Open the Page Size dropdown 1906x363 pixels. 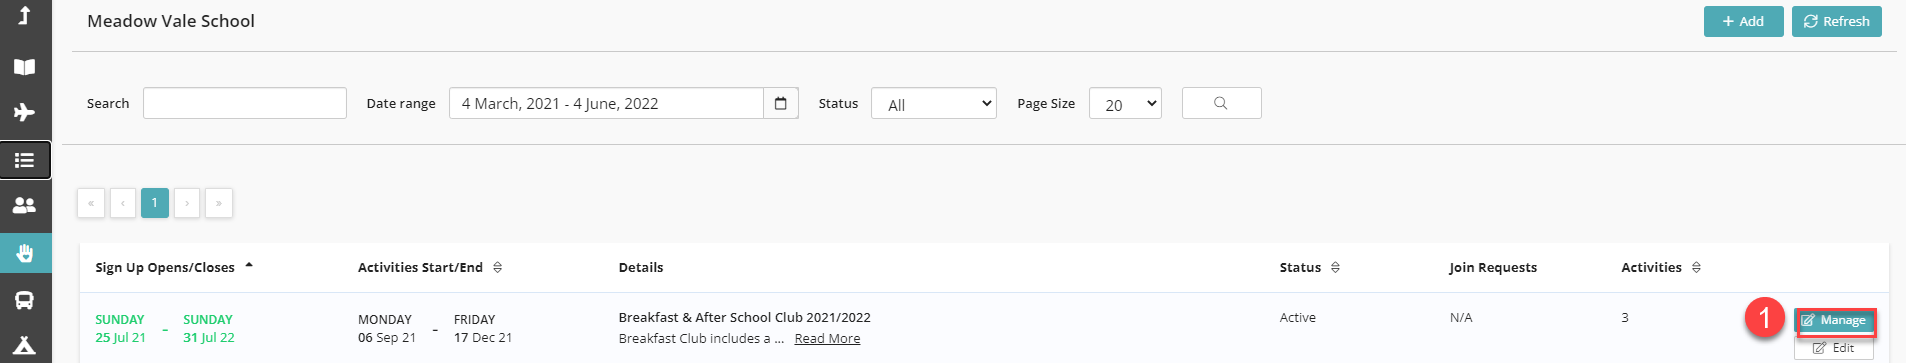(x=1125, y=103)
